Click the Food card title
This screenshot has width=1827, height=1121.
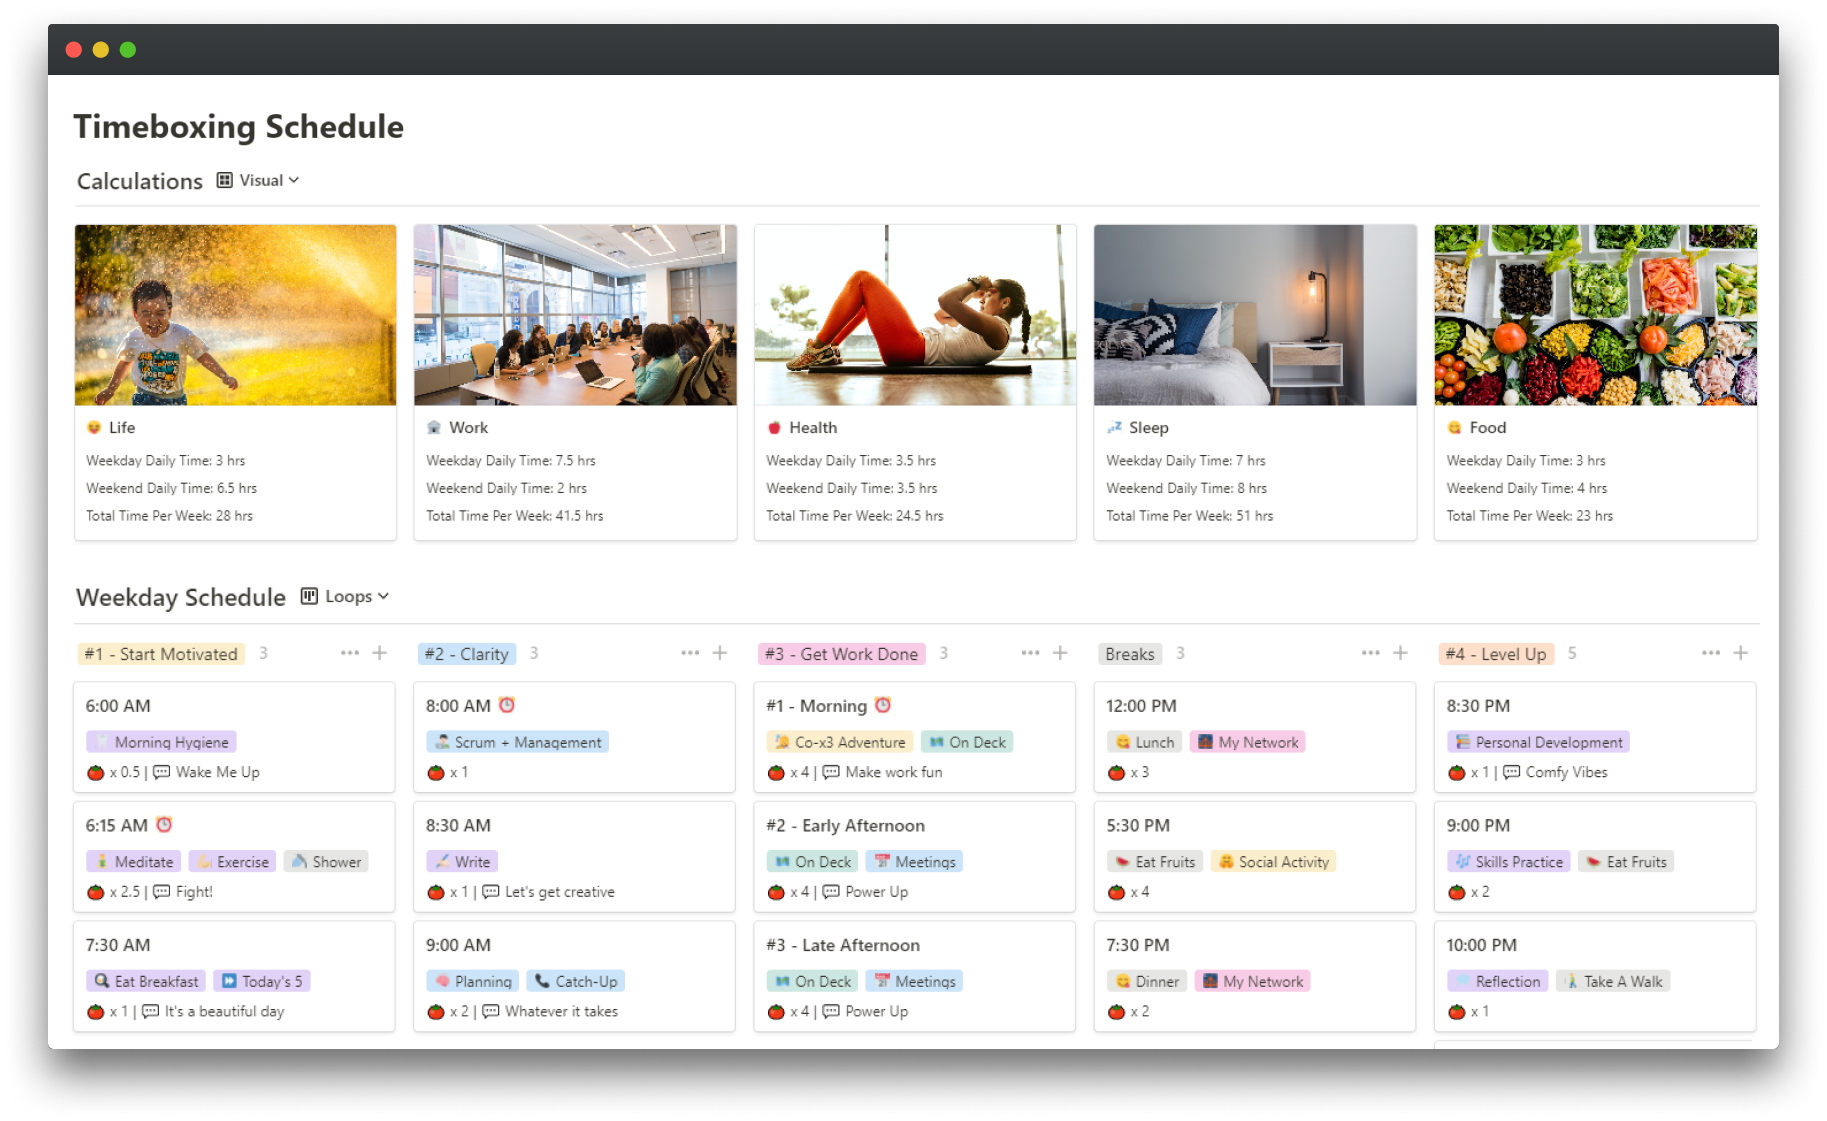[1487, 427]
